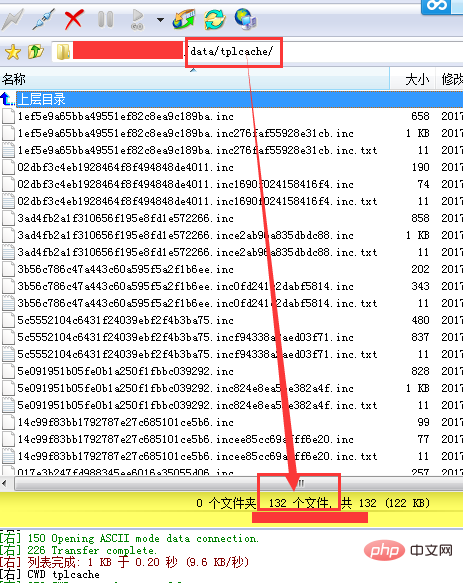Click the up-folder arrow icon in address bar

click(36, 52)
